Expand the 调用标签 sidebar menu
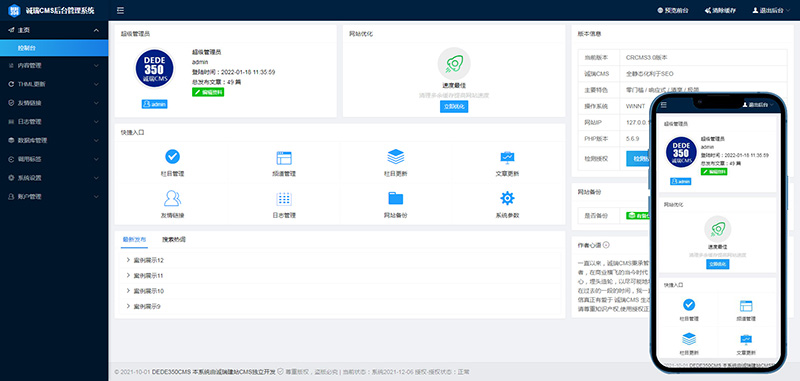 coord(54,159)
